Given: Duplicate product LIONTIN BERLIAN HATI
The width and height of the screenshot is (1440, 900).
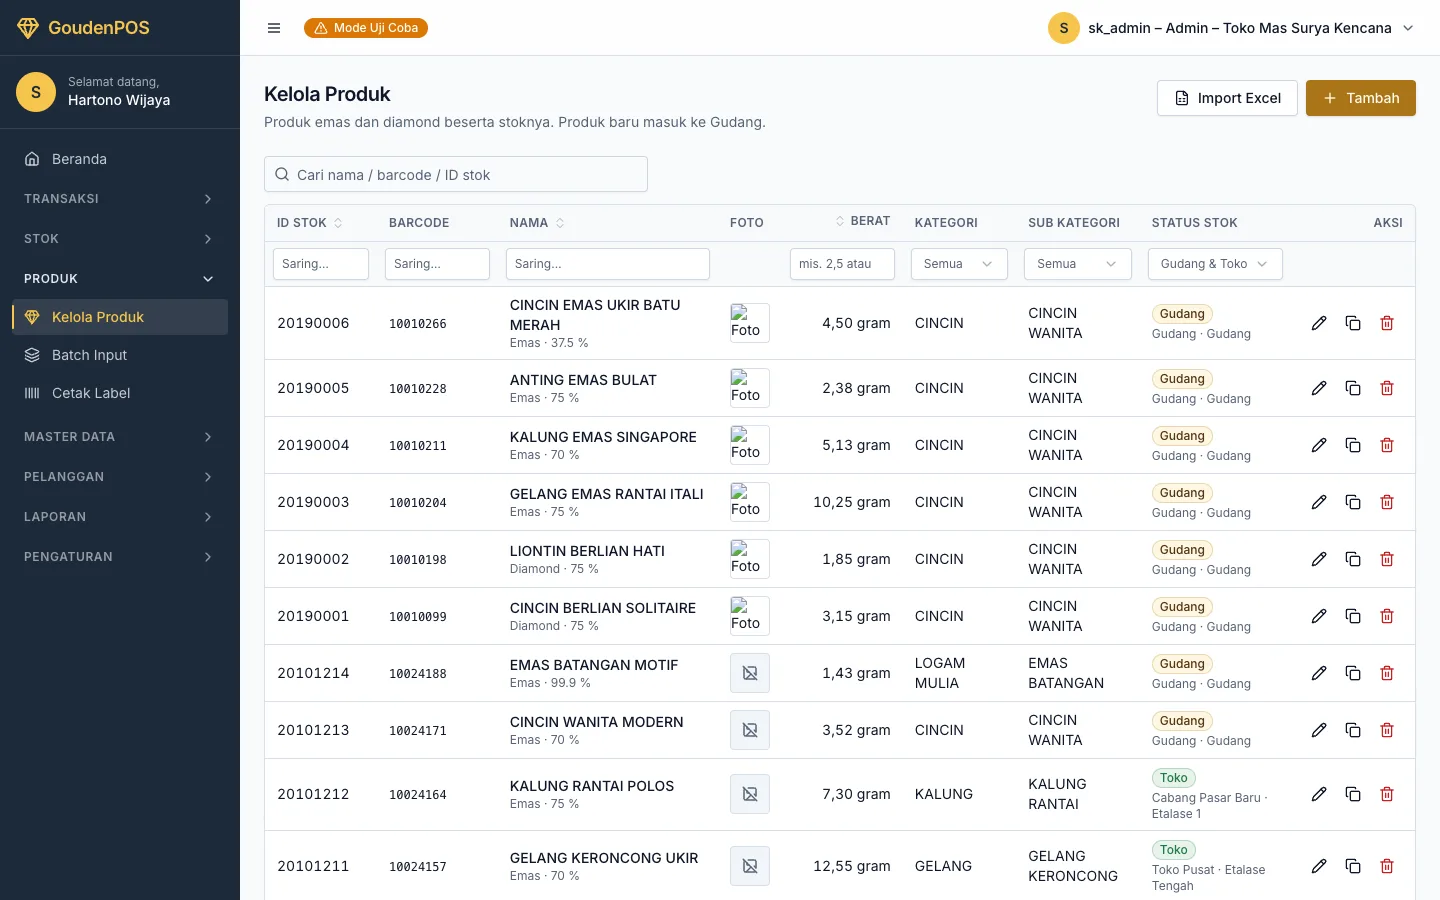Looking at the screenshot, I should (1353, 559).
